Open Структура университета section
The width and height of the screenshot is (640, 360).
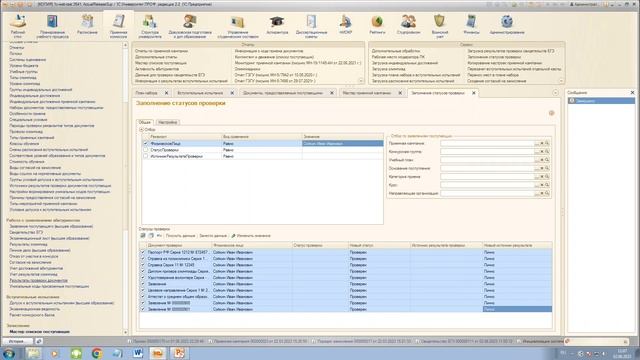(x=150, y=26)
